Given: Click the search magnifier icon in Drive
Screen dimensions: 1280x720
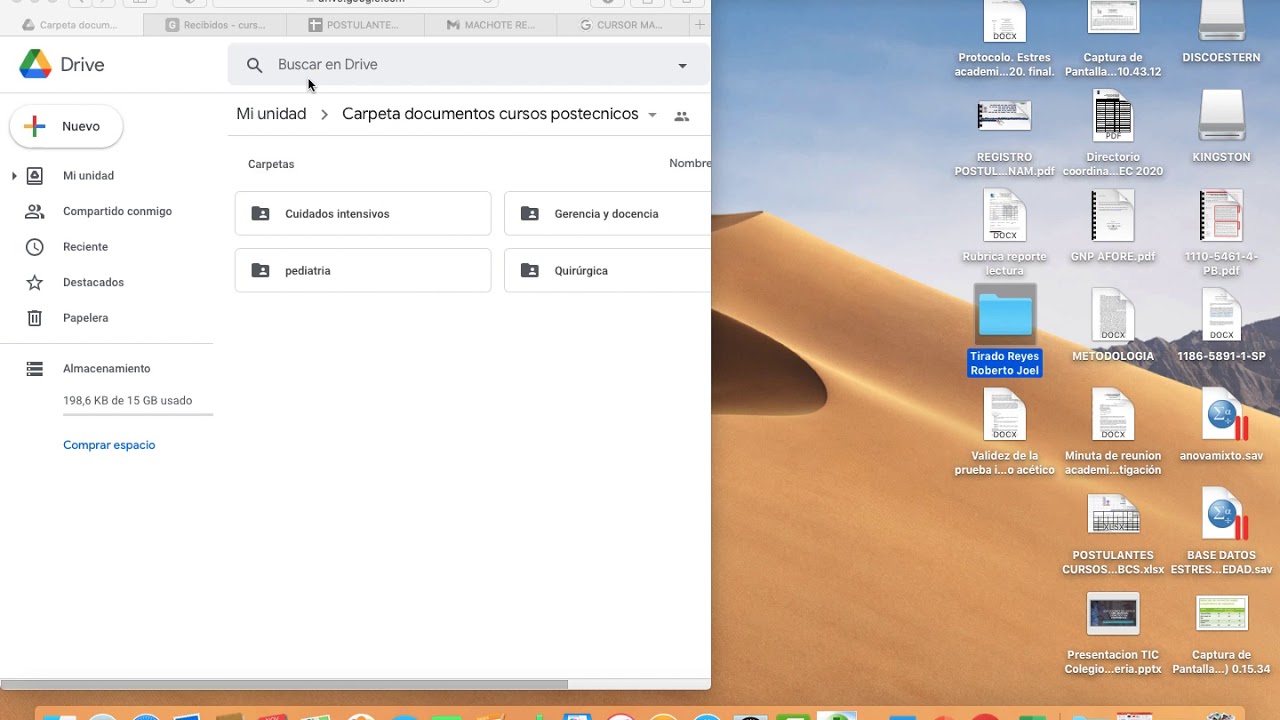Looking at the screenshot, I should 255,65.
